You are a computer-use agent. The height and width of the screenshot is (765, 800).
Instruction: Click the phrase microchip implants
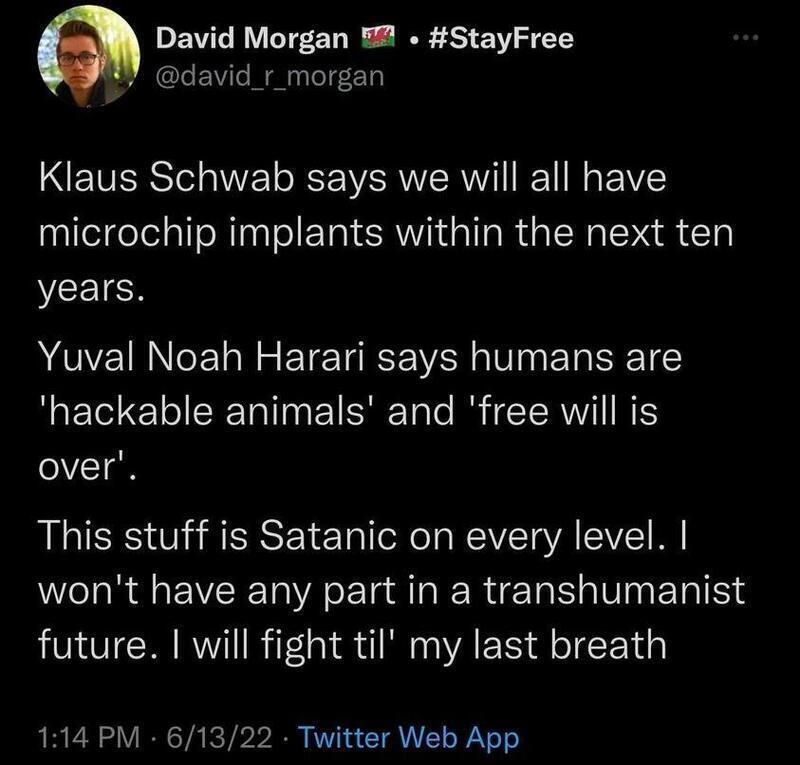pos(211,234)
